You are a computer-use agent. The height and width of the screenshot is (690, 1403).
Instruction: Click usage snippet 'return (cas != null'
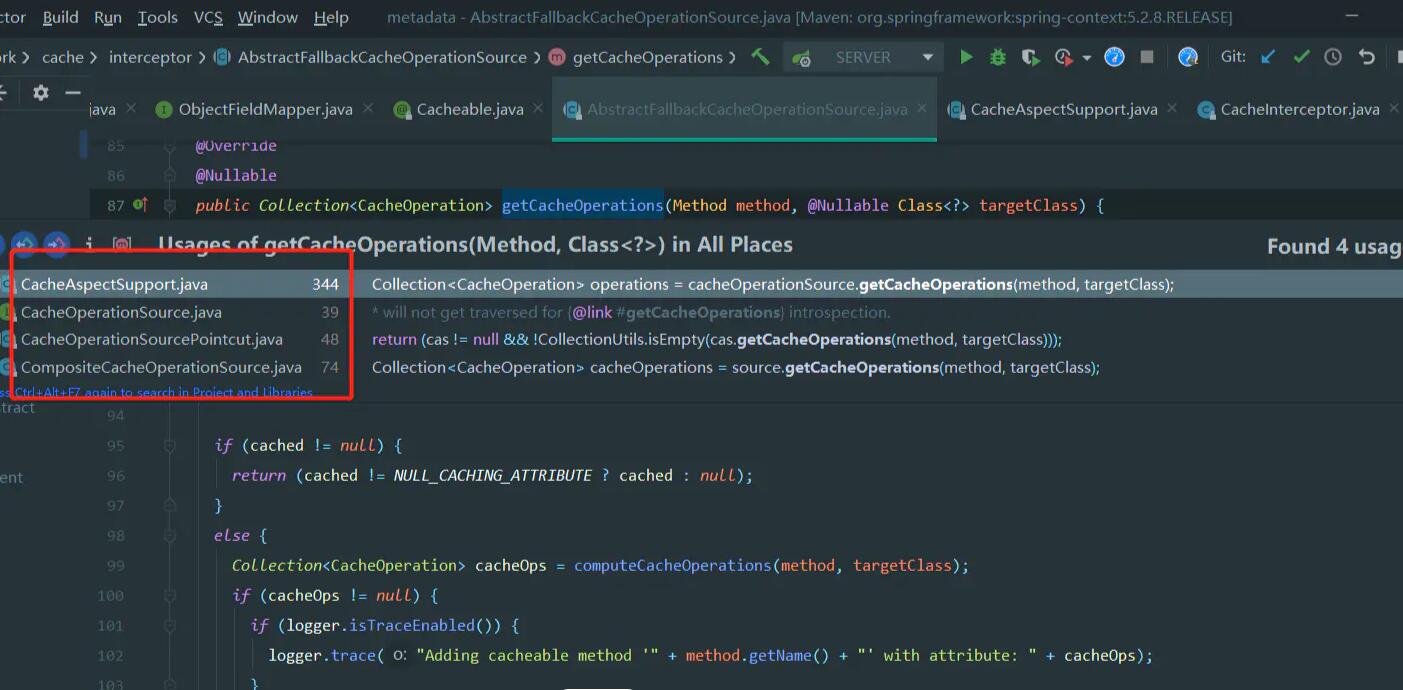(x=717, y=339)
